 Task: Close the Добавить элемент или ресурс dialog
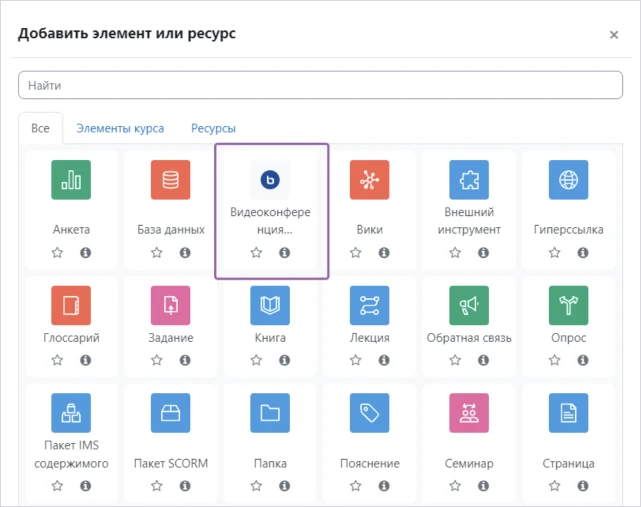click(614, 35)
